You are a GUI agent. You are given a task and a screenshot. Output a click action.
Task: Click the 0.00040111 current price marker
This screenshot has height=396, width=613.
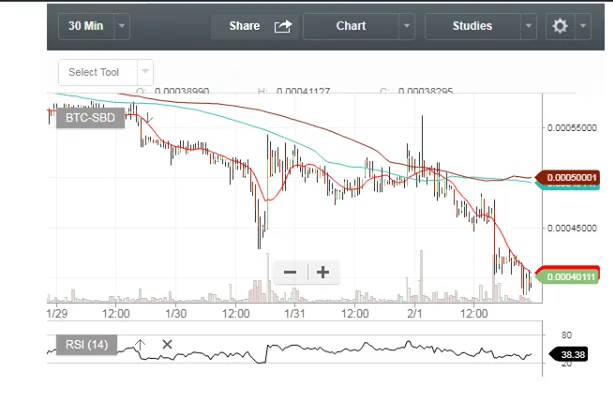click(567, 277)
